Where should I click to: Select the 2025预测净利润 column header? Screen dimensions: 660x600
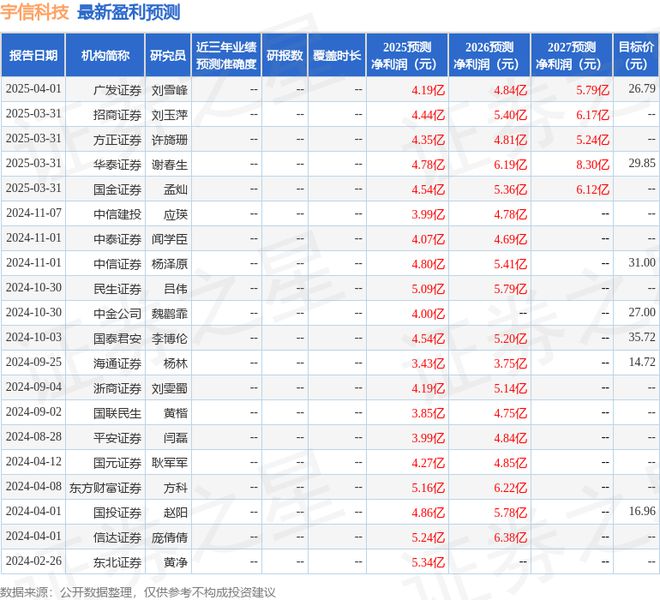click(407, 55)
